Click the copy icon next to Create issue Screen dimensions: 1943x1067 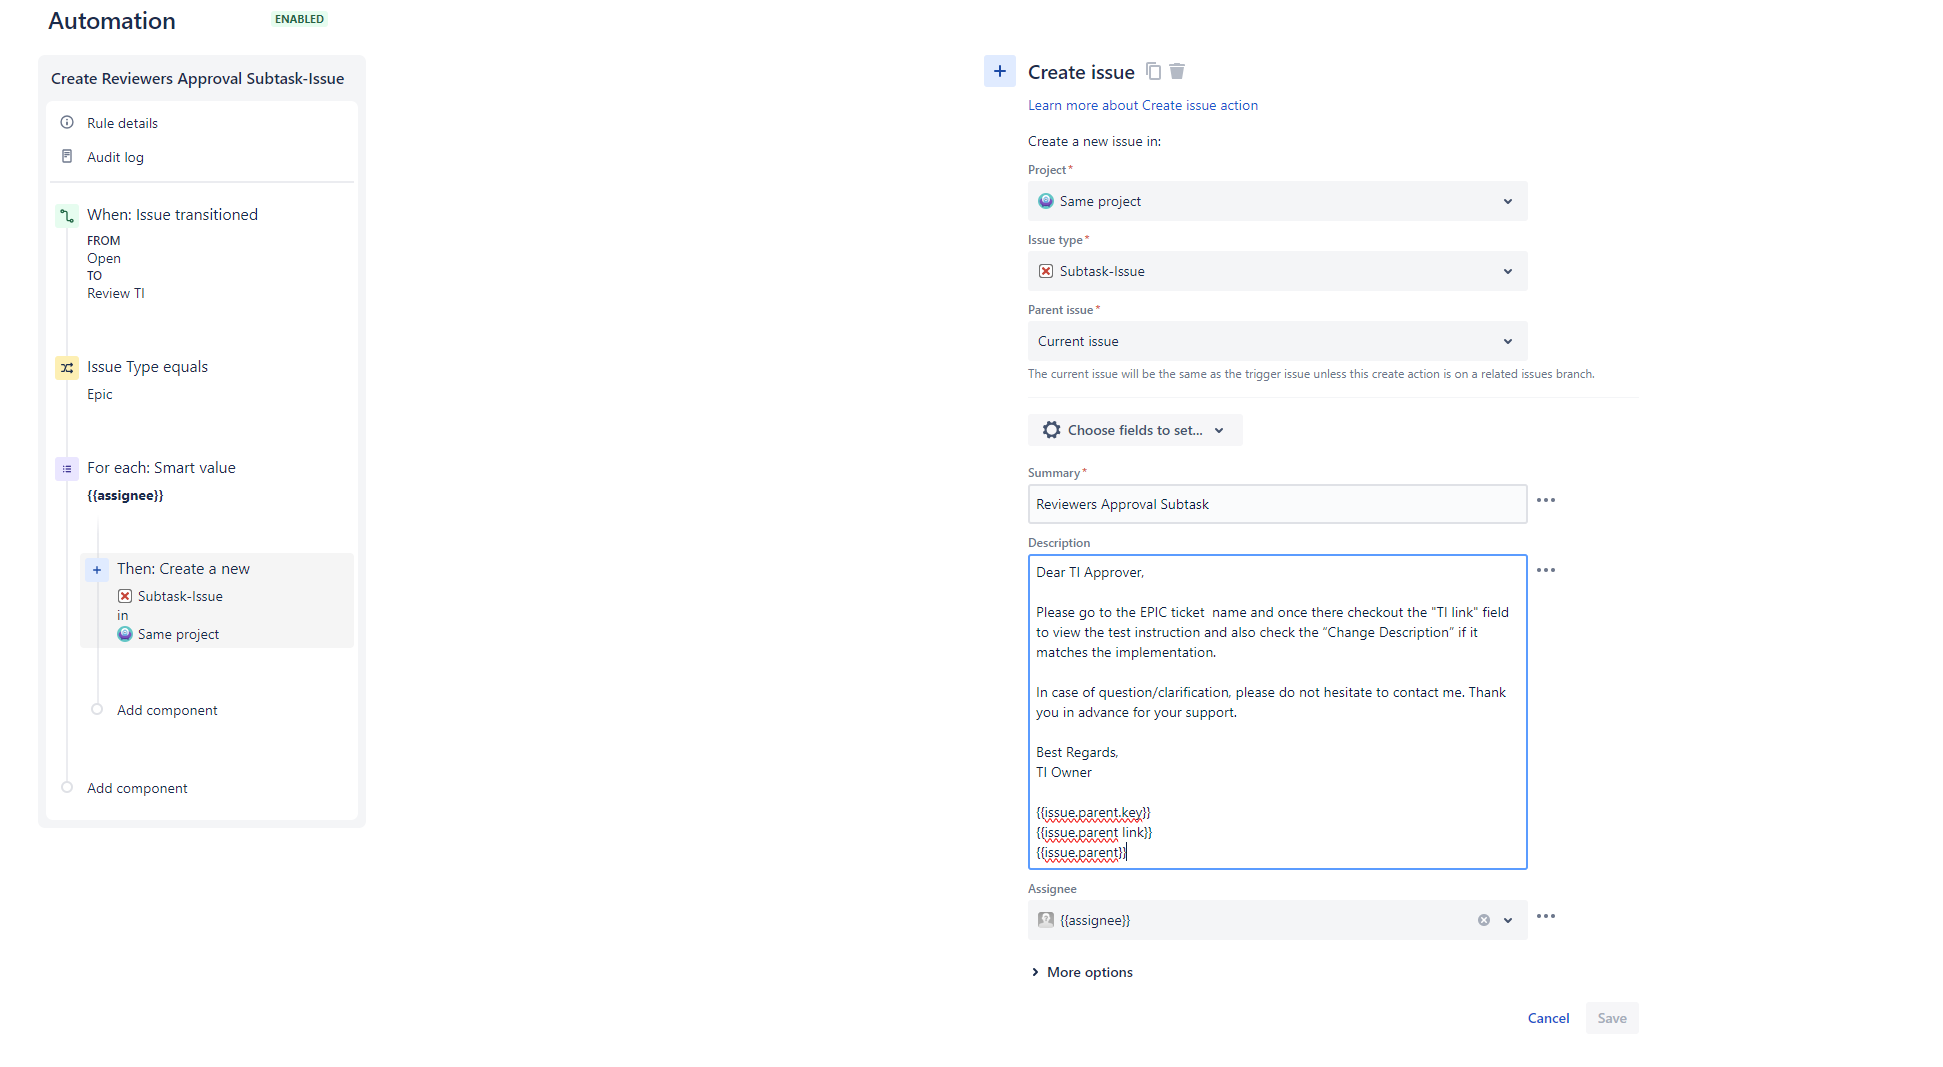click(x=1154, y=71)
